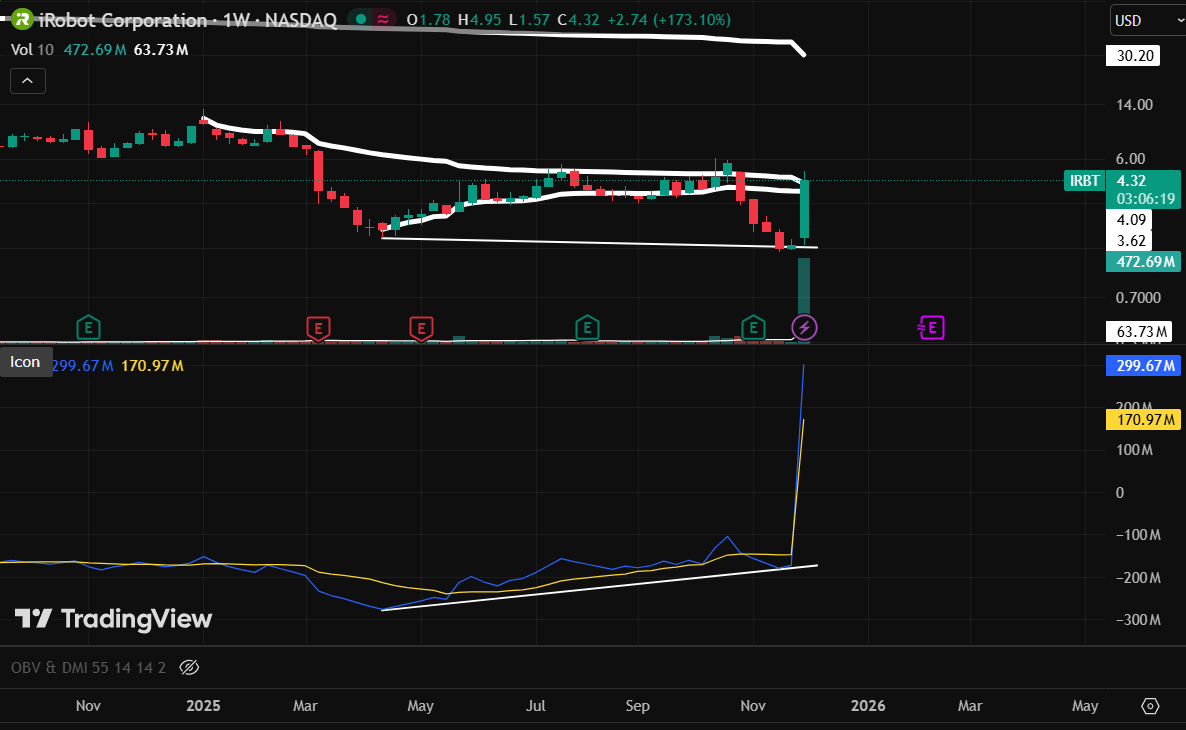The height and width of the screenshot is (730, 1186).
Task: Select the Vol 10 indicator label
Action: coord(33,50)
